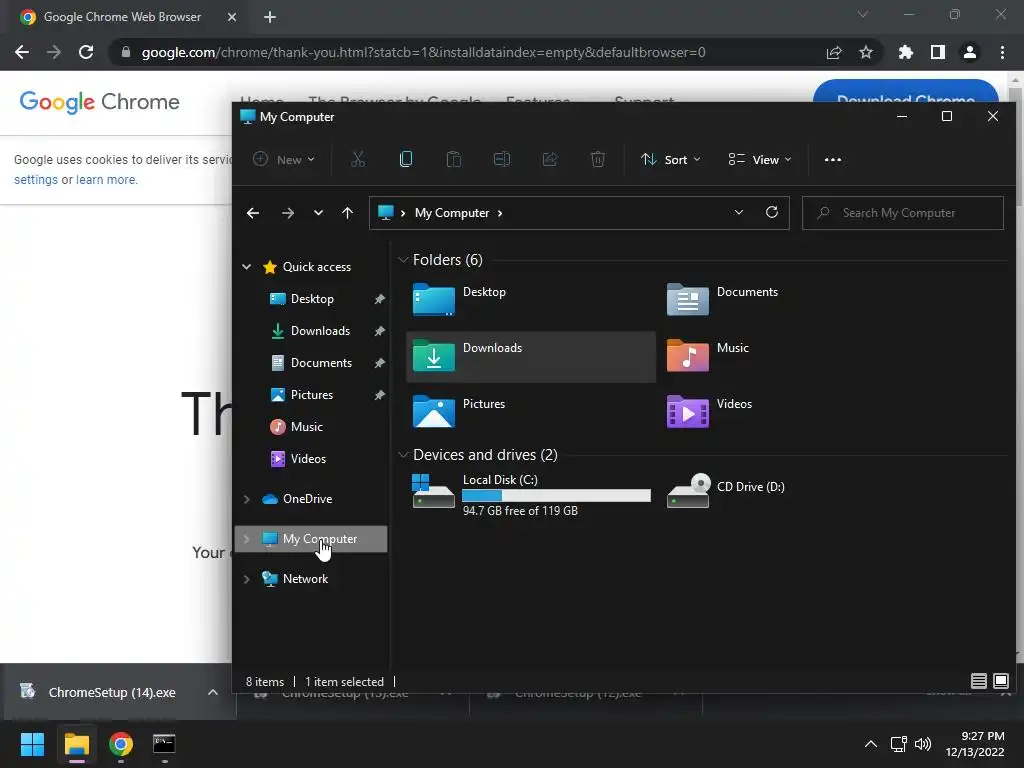Click the Rename icon in File Explorer toolbar
This screenshot has height=768, width=1024.
click(502, 159)
